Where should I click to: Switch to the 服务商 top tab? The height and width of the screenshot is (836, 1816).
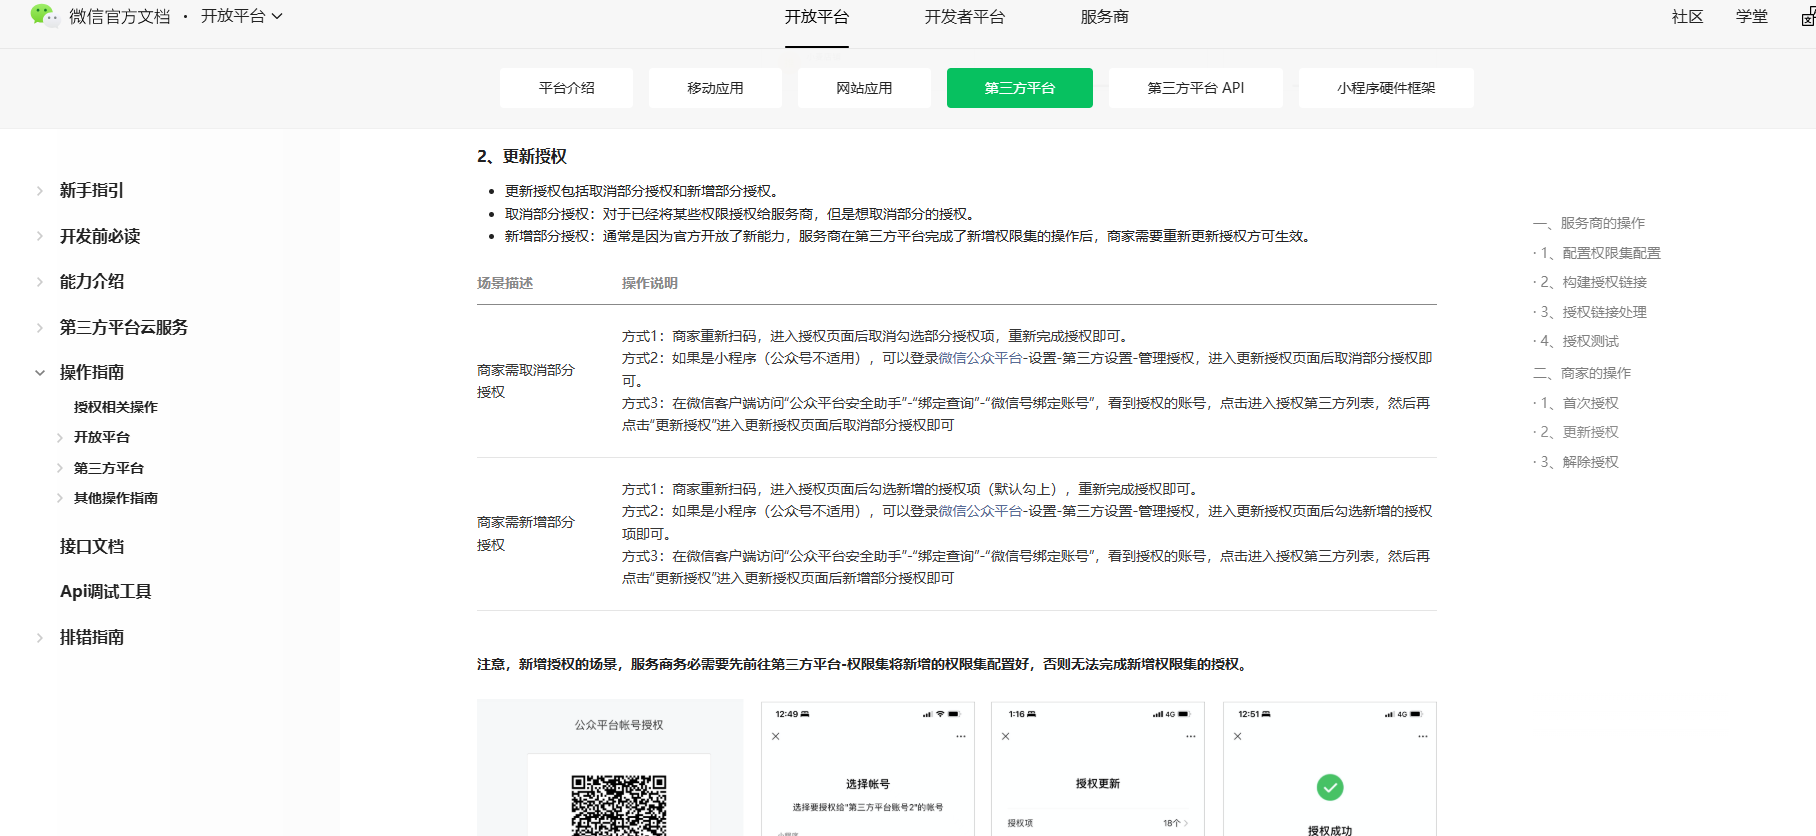[x=1104, y=17]
